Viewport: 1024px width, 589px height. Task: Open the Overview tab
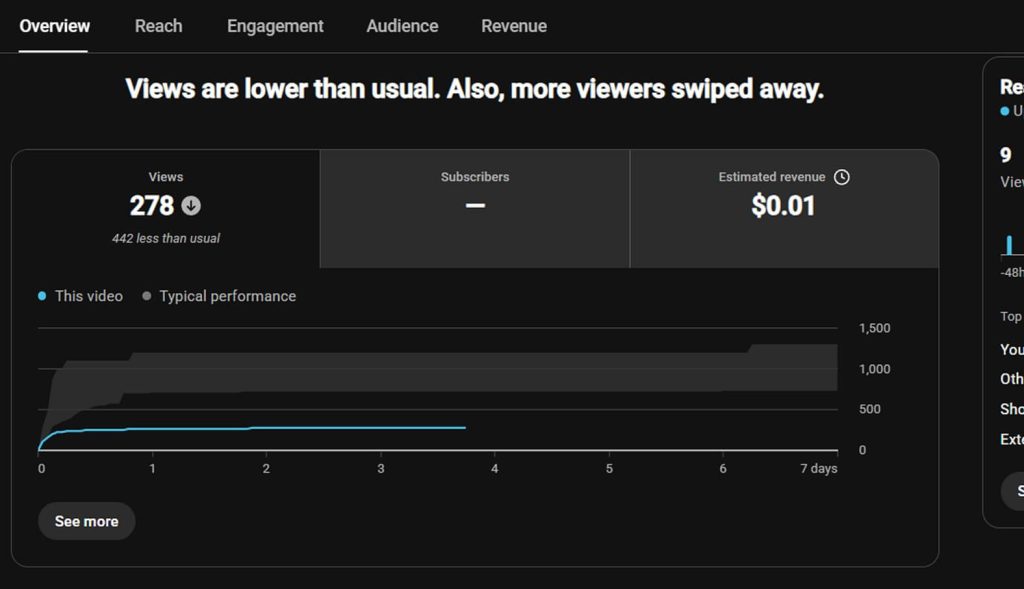coord(54,26)
